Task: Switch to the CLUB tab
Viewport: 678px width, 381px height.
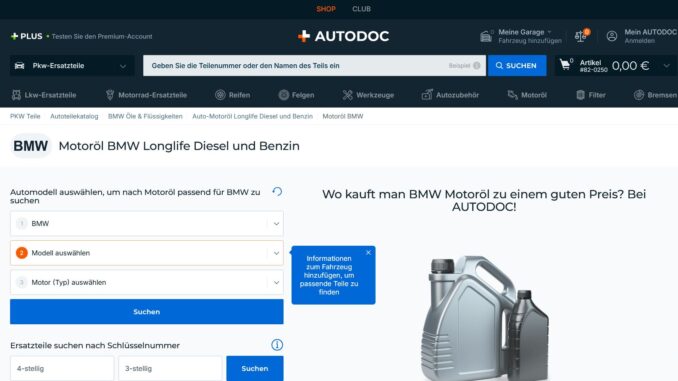Action: click(x=361, y=9)
